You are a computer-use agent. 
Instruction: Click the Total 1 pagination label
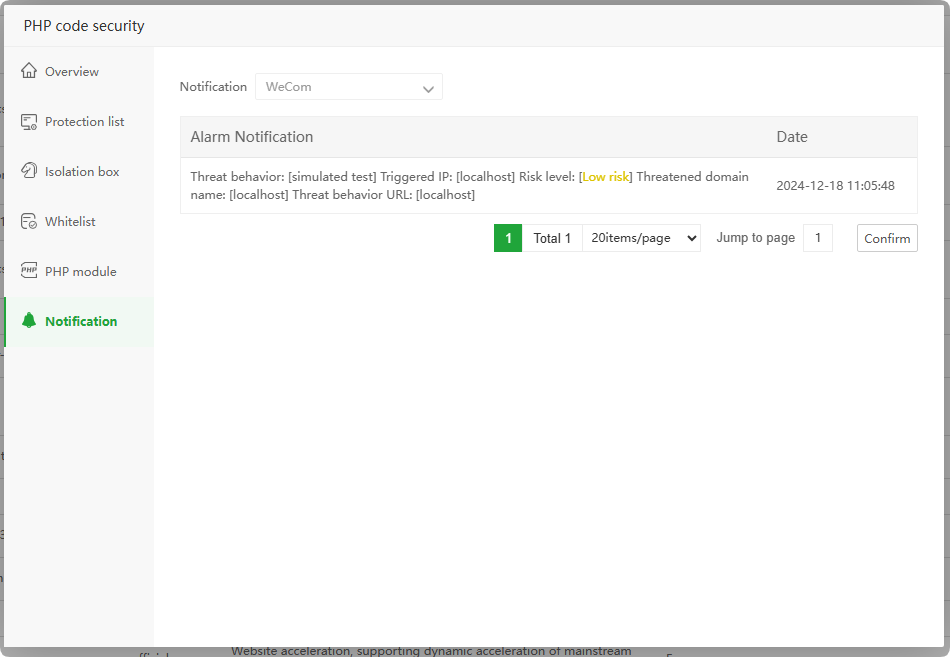coord(552,238)
